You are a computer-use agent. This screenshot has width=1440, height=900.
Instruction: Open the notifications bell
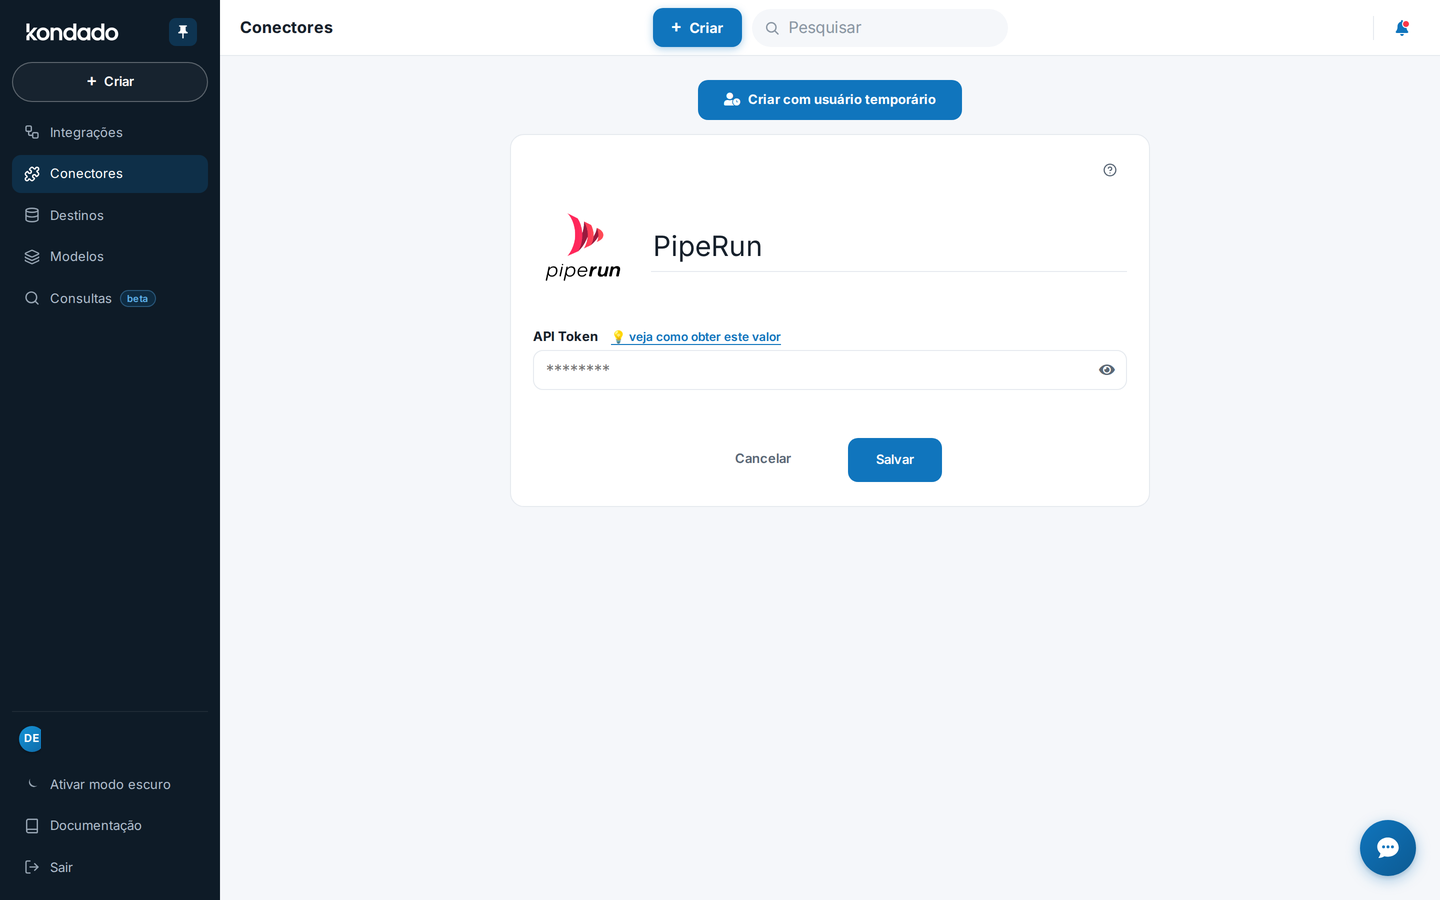coord(1402,28)
